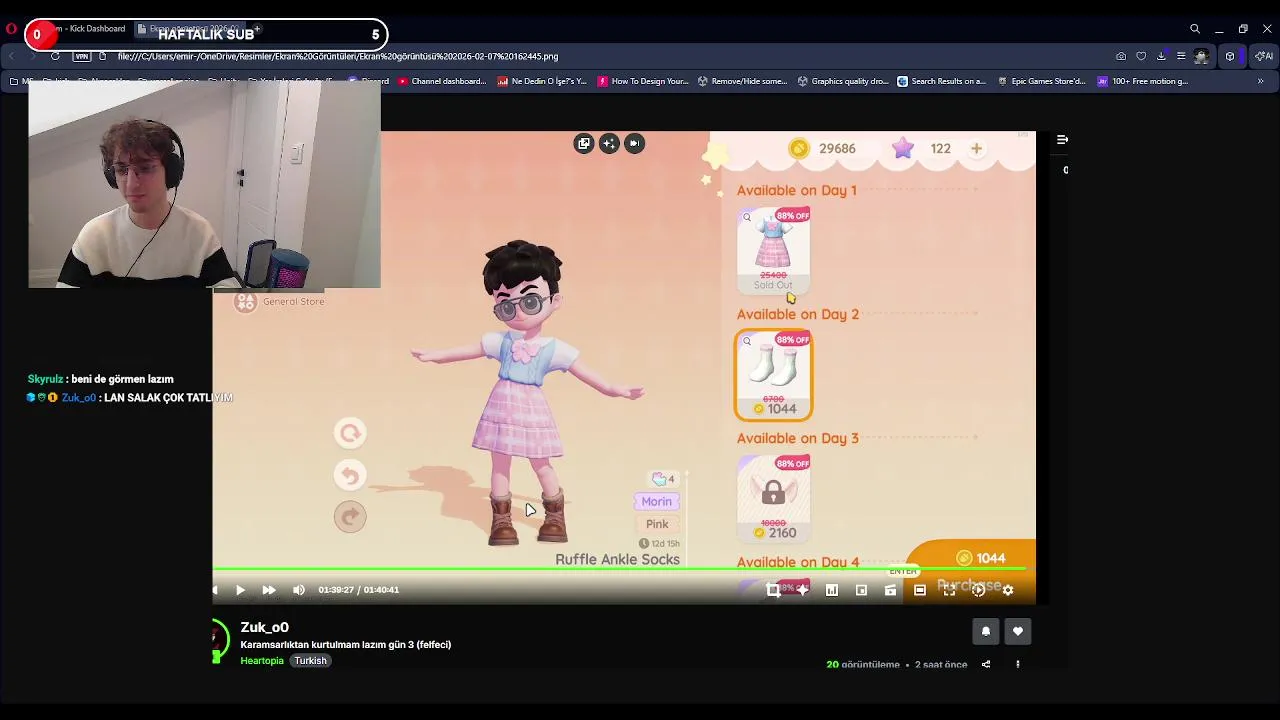Click the sparkle enhance overlay icon above video
Viewport: 1280px width, 720px height.
pyautogui.click(x=609, y=143)
